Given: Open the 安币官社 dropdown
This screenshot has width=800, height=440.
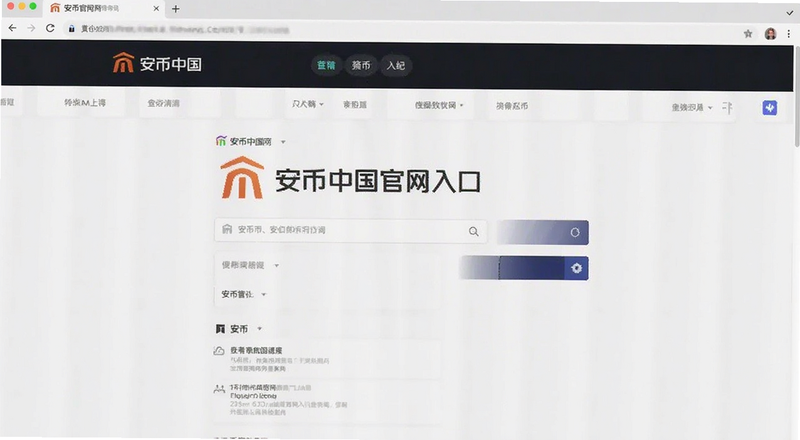Looking at the screenshot, I should 244,295.
